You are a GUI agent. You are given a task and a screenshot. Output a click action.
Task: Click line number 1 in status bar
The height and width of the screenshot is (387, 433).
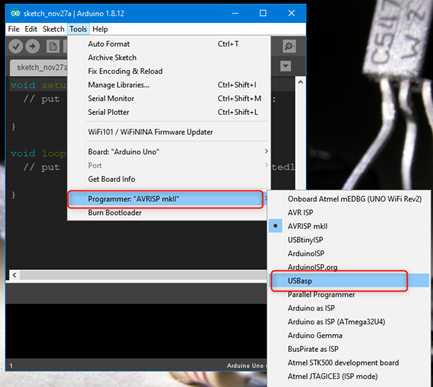11,366
